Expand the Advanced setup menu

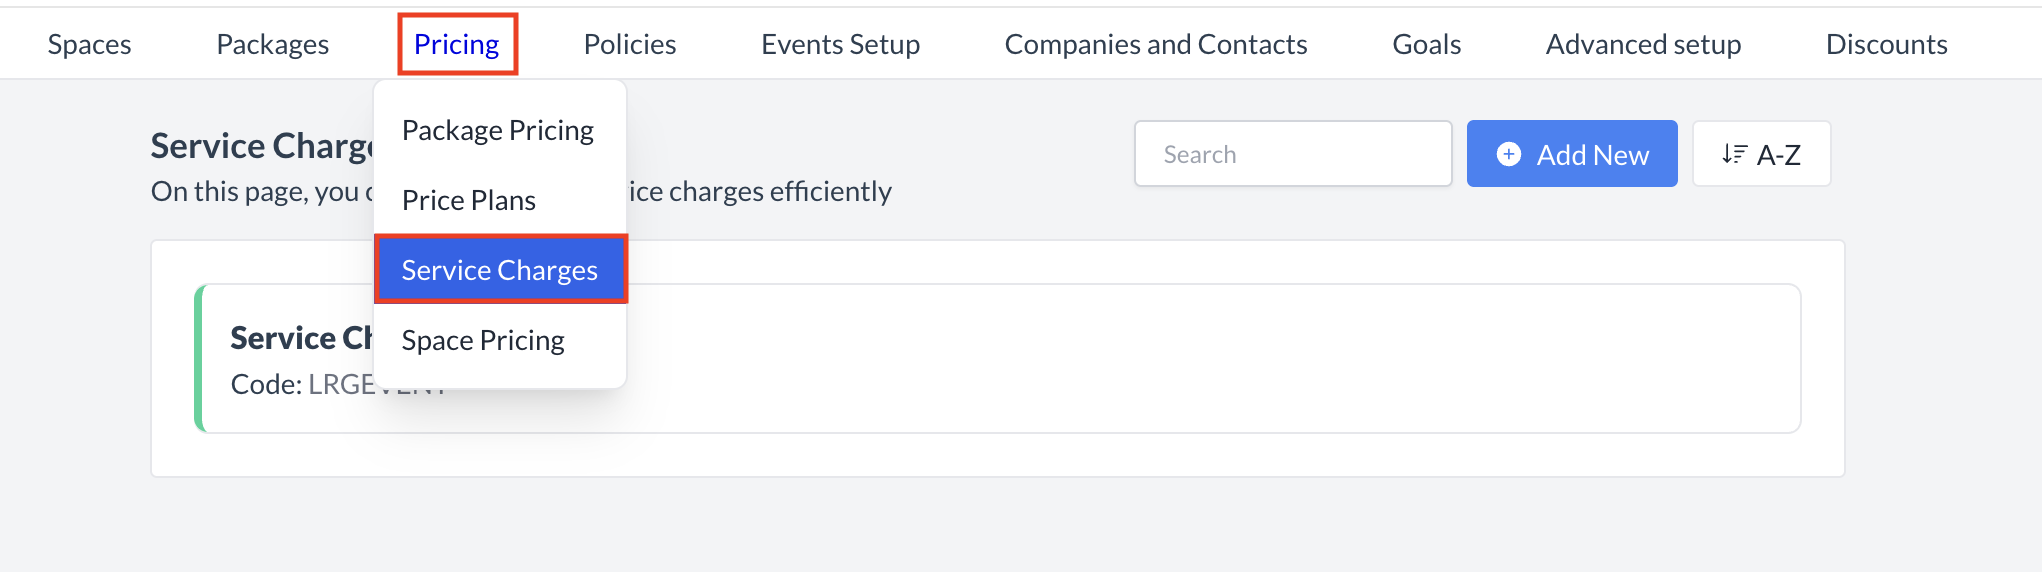(1643, 44)
